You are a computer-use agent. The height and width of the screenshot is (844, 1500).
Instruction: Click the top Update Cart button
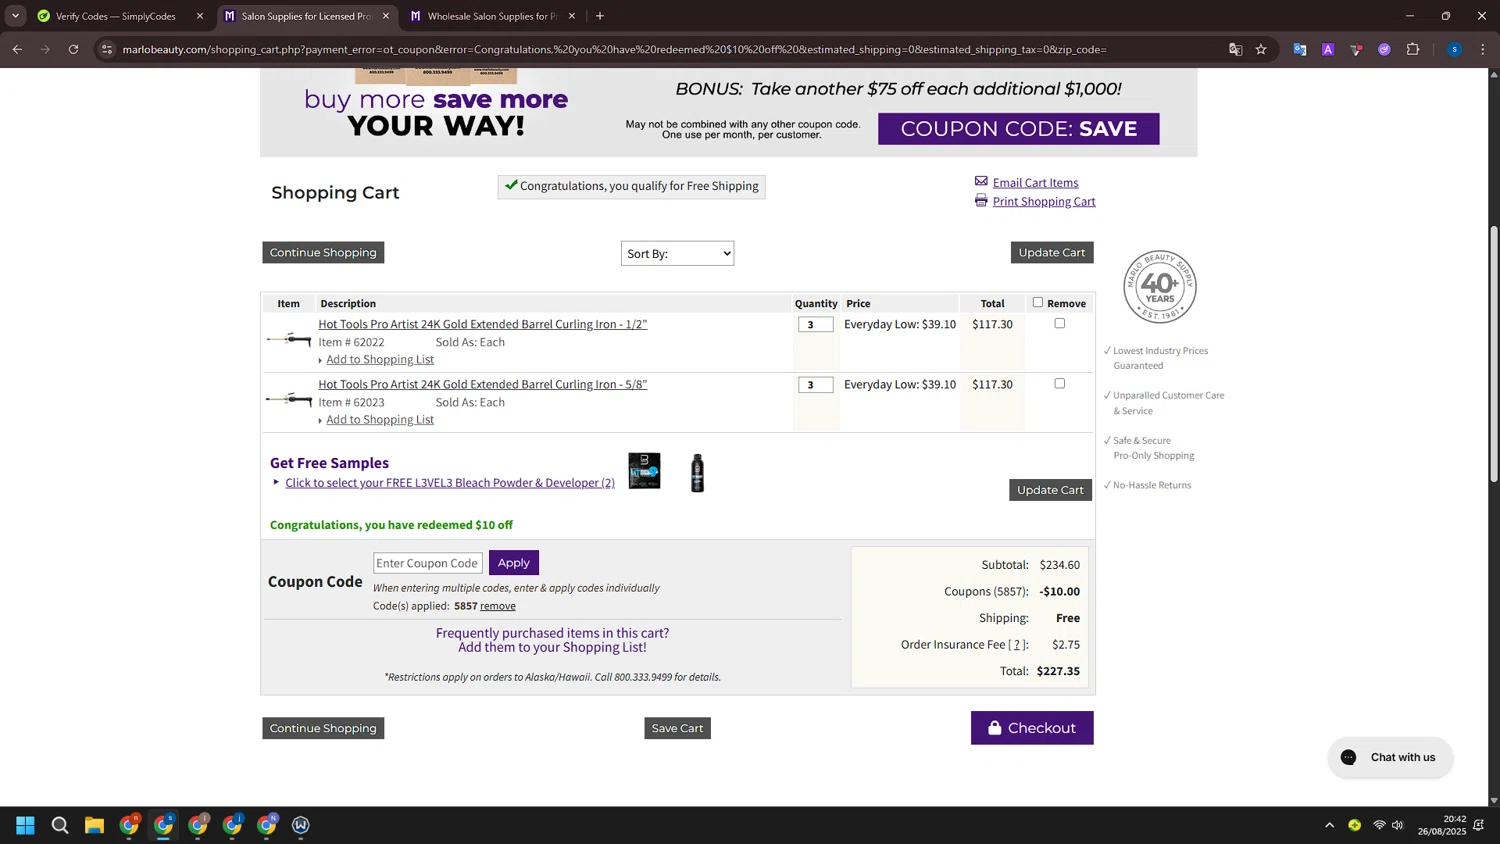coord(1052,252)
